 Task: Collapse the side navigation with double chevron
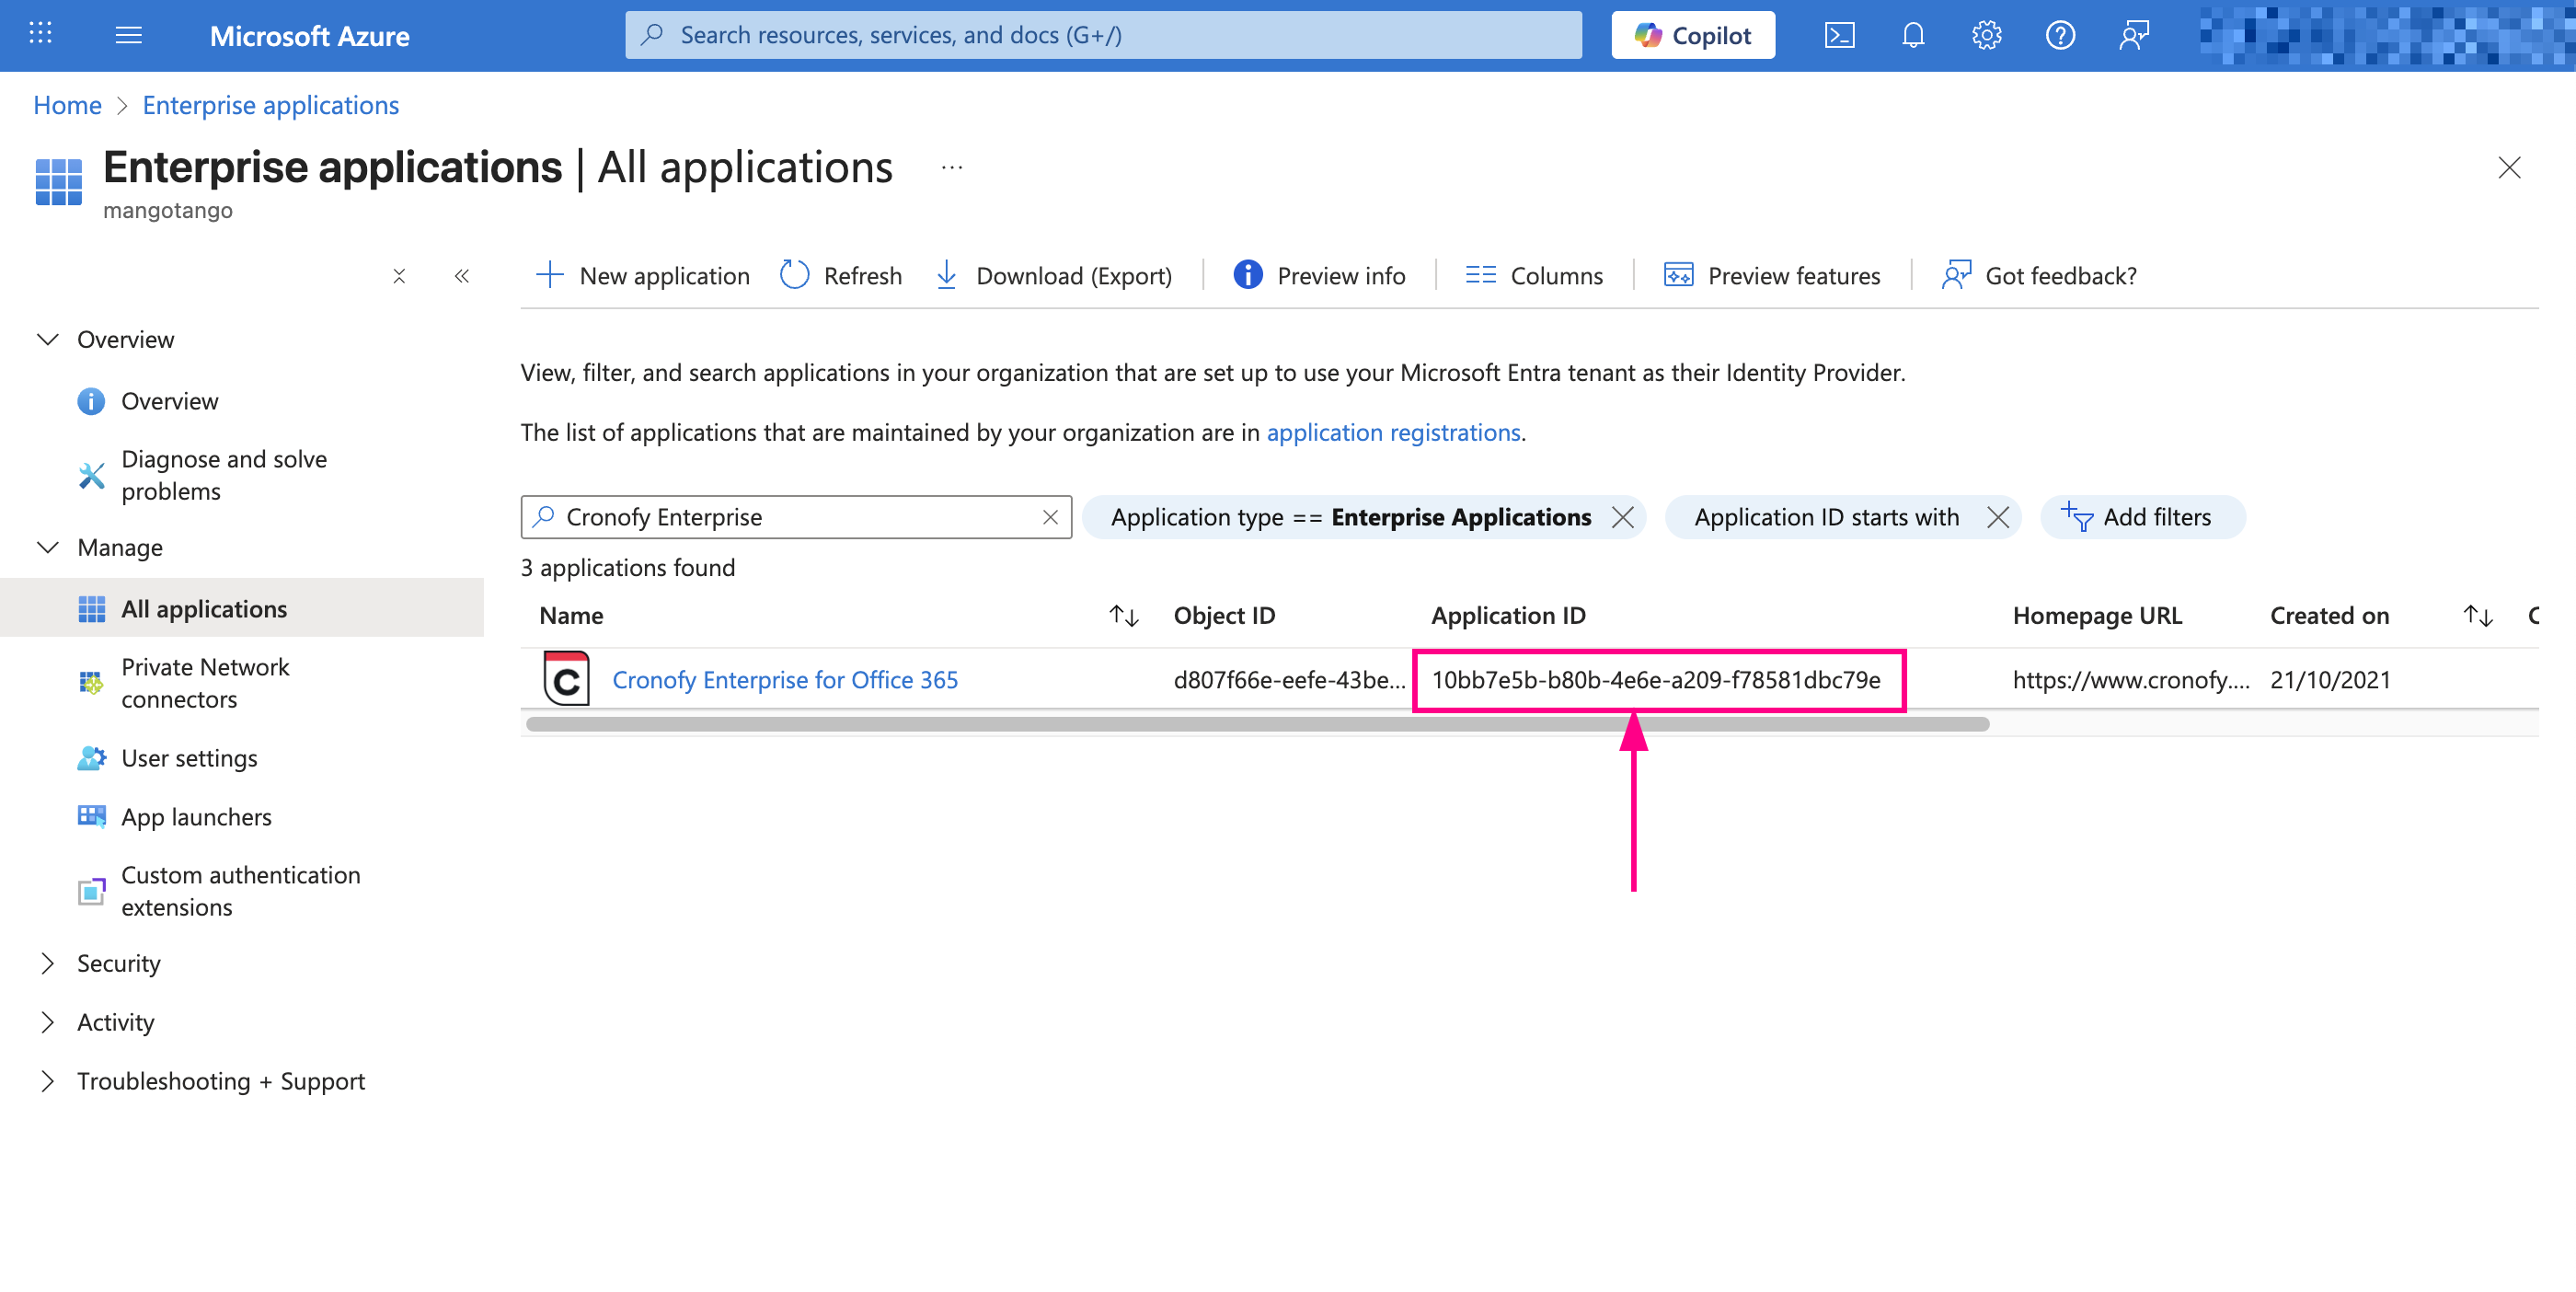pyautogui.click(x=461, y=276)
